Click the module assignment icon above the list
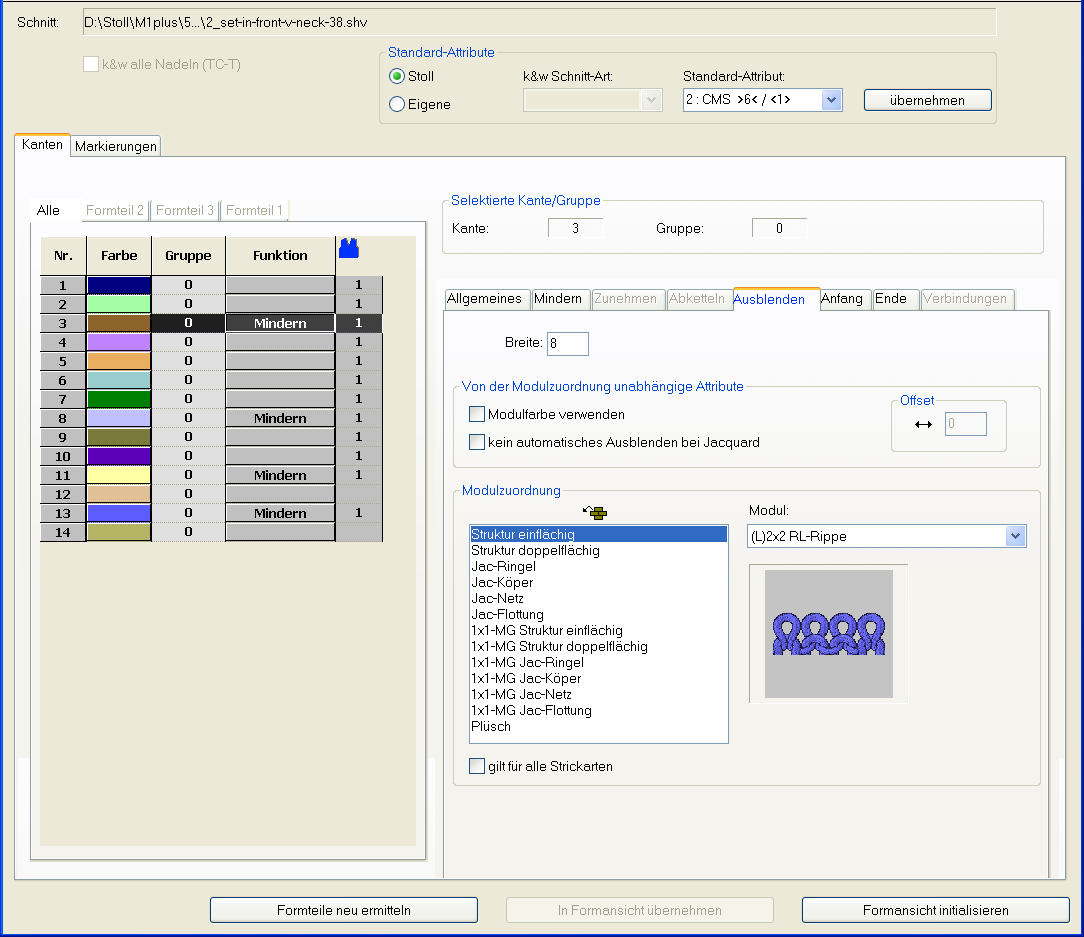The height and width of the screenshot is (937, 1084). click(597, 513)
